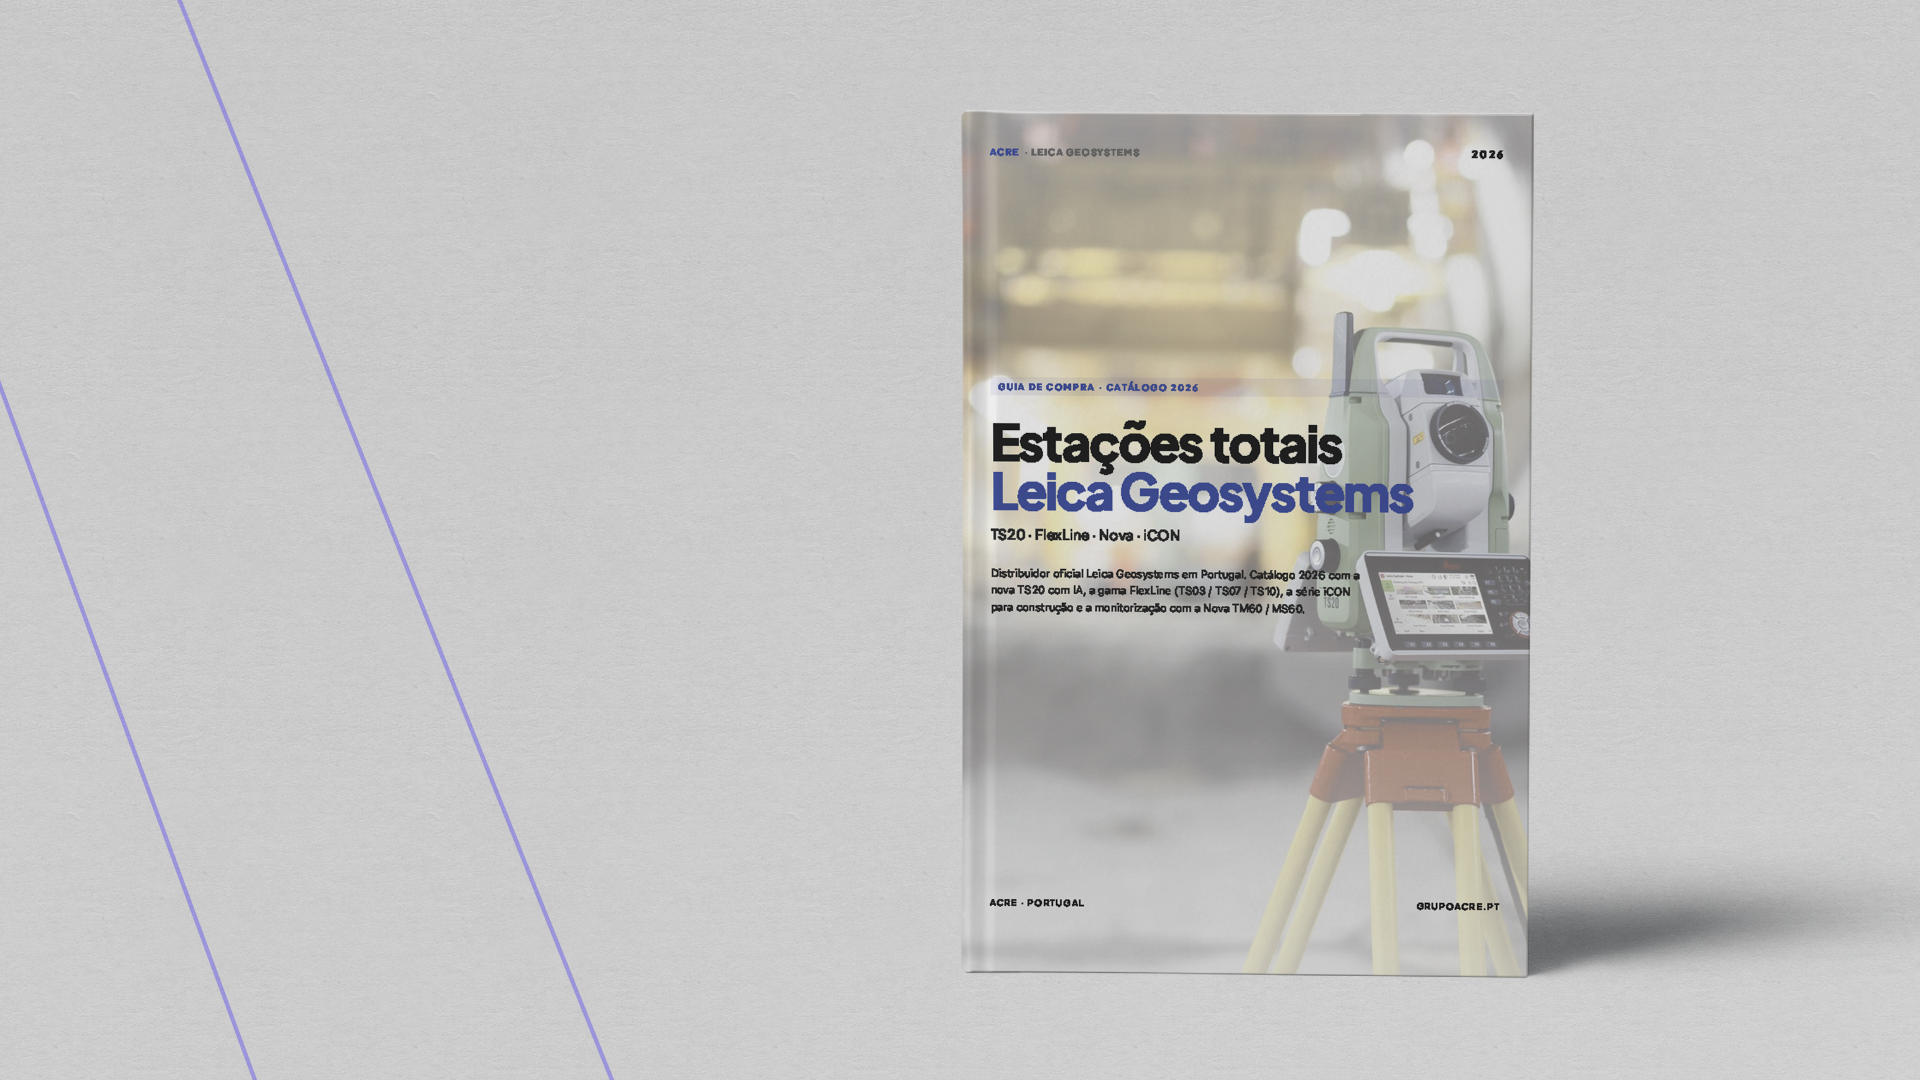Click the "ACRE · LEICA GEOSYSTEMS" cover header
This screenshot has width=1920, height=1080.
pyautogui.click(x=1064, y=152)
